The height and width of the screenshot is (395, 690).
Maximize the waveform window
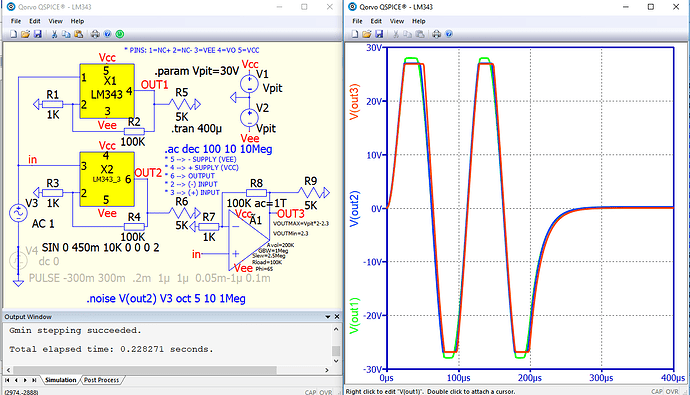point(651,7)
